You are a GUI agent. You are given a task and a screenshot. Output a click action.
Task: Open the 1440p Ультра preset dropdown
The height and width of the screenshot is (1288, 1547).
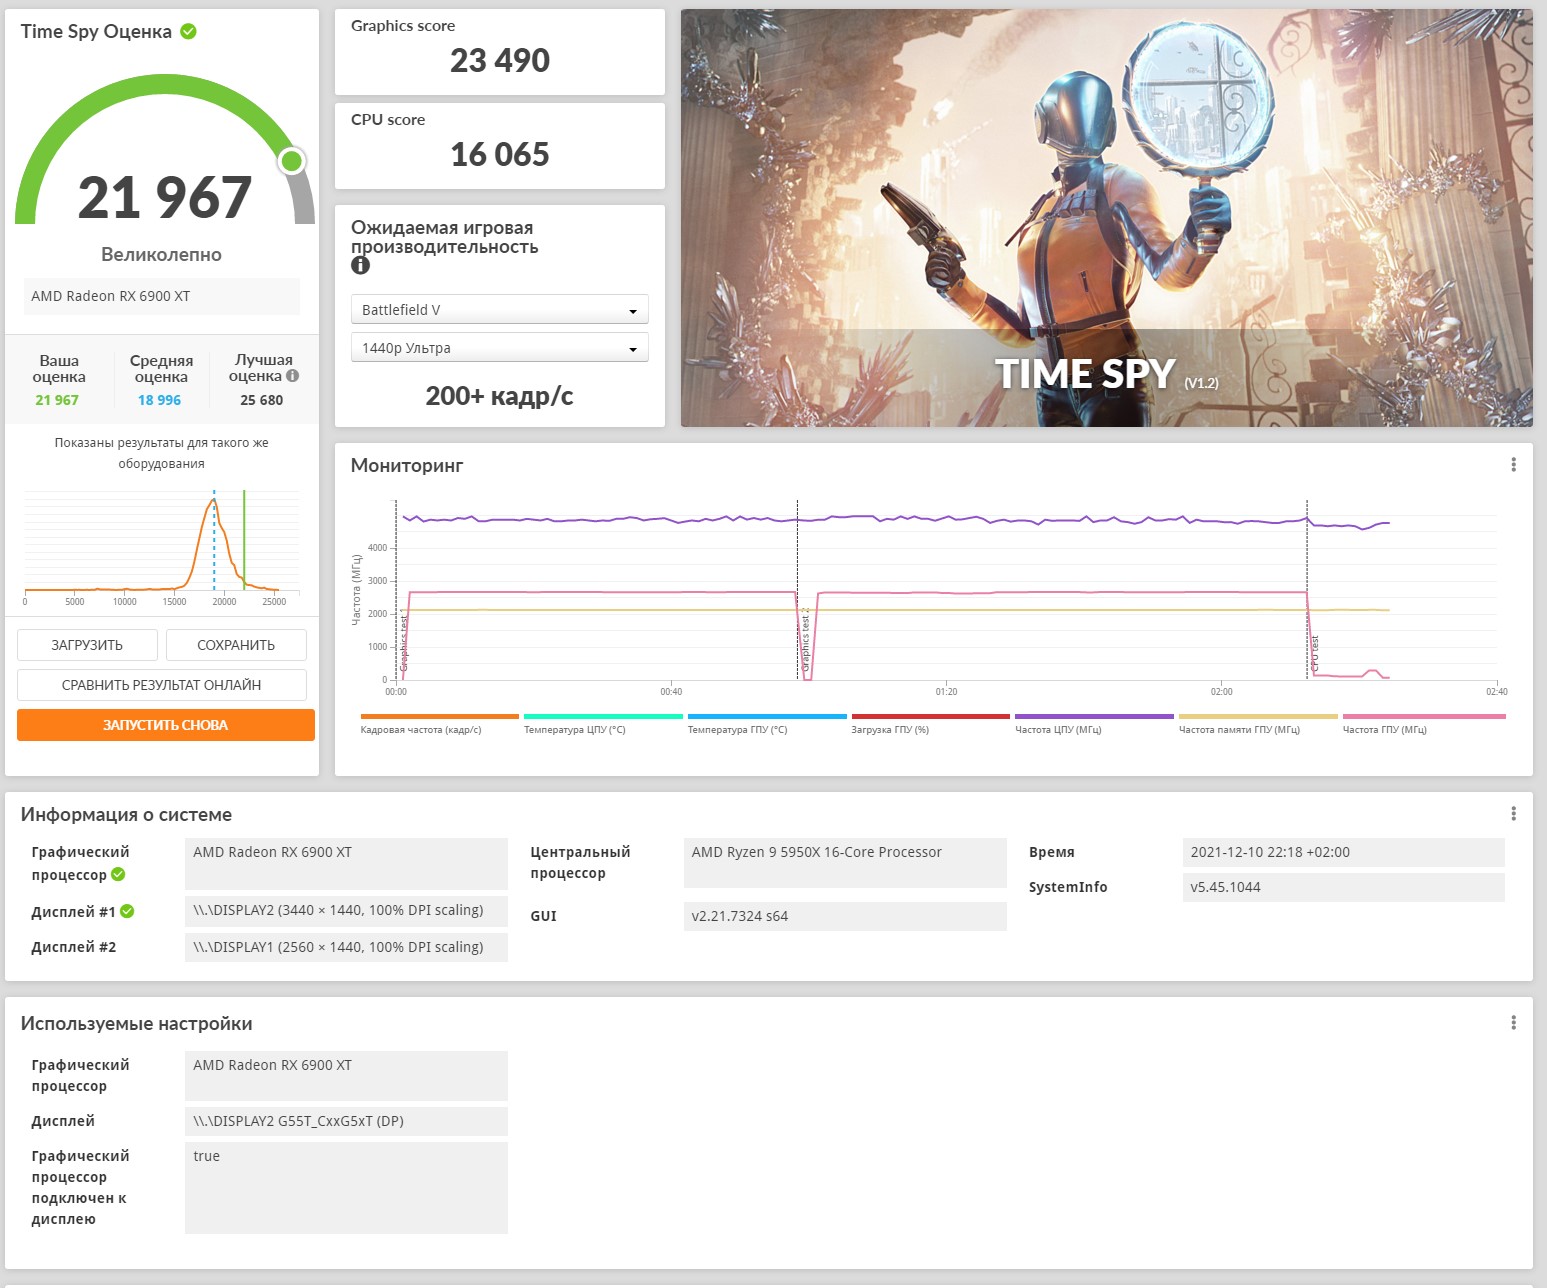(500, 348)
